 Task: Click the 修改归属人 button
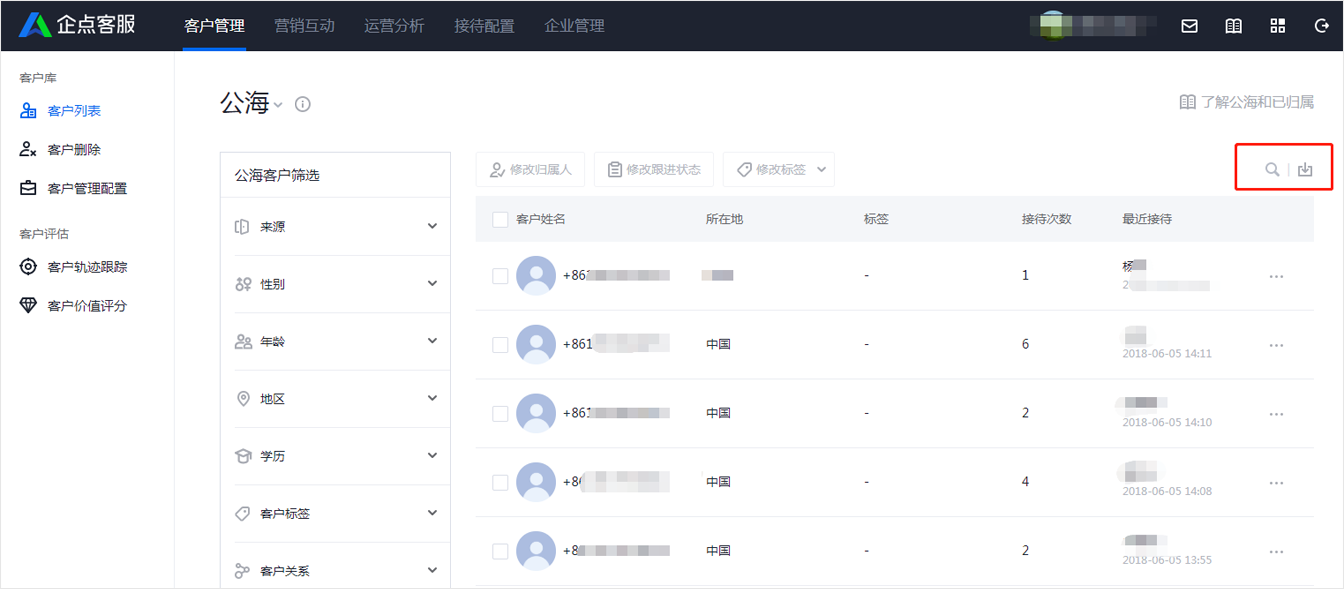[530, 170]
